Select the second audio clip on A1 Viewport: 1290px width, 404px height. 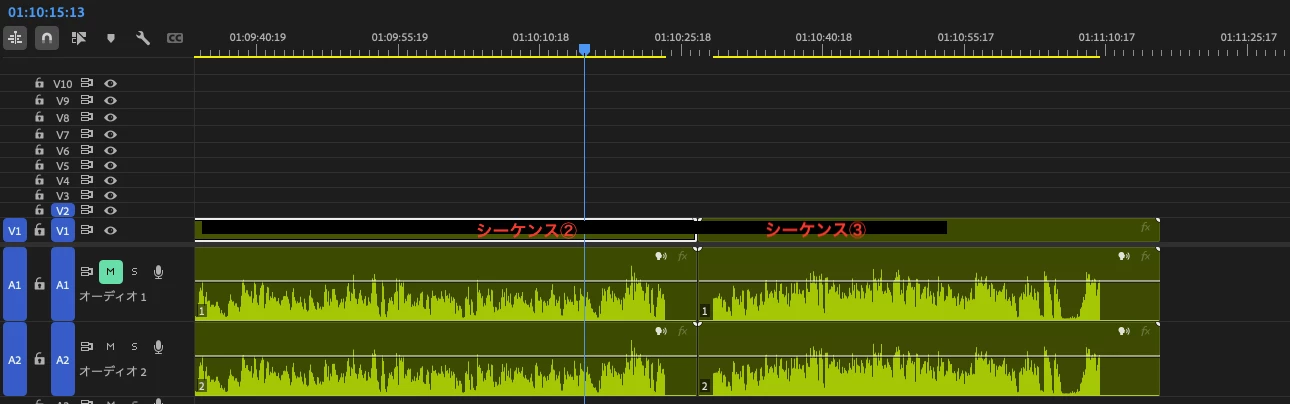tap(928, 284)
